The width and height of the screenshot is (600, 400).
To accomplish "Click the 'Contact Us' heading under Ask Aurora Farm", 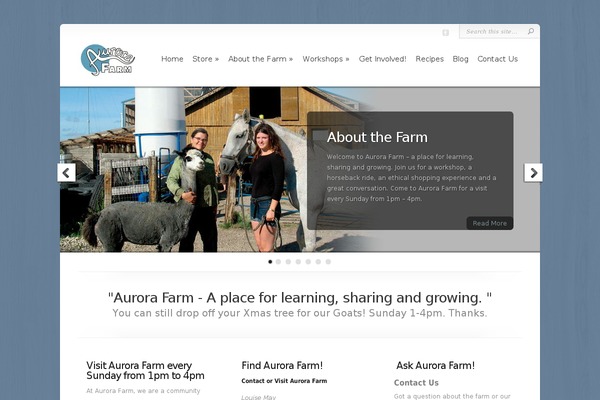I will coord(416,383).
